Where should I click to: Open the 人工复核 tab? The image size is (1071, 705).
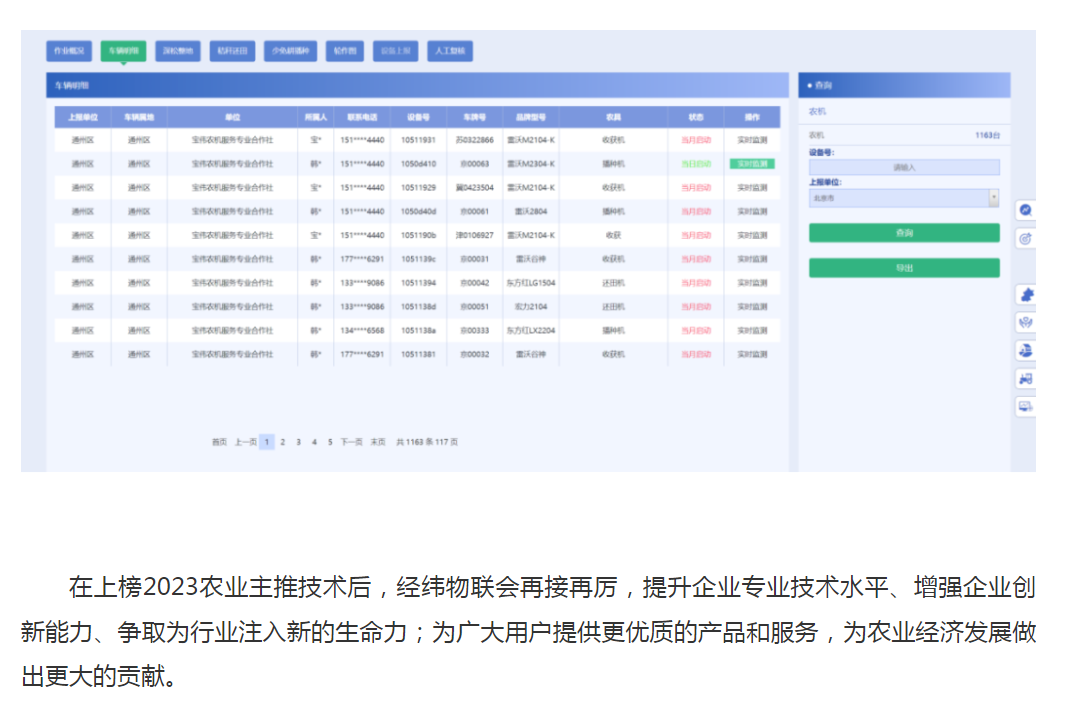[x=449, y=51]
